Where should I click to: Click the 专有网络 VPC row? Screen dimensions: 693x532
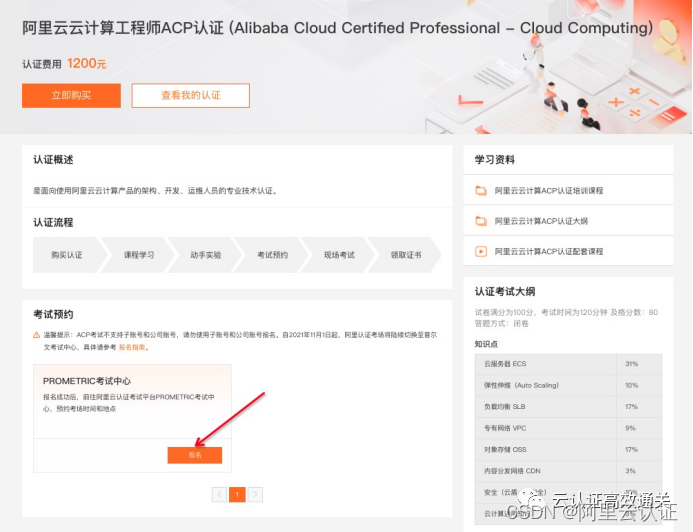(x=568, y=428)
